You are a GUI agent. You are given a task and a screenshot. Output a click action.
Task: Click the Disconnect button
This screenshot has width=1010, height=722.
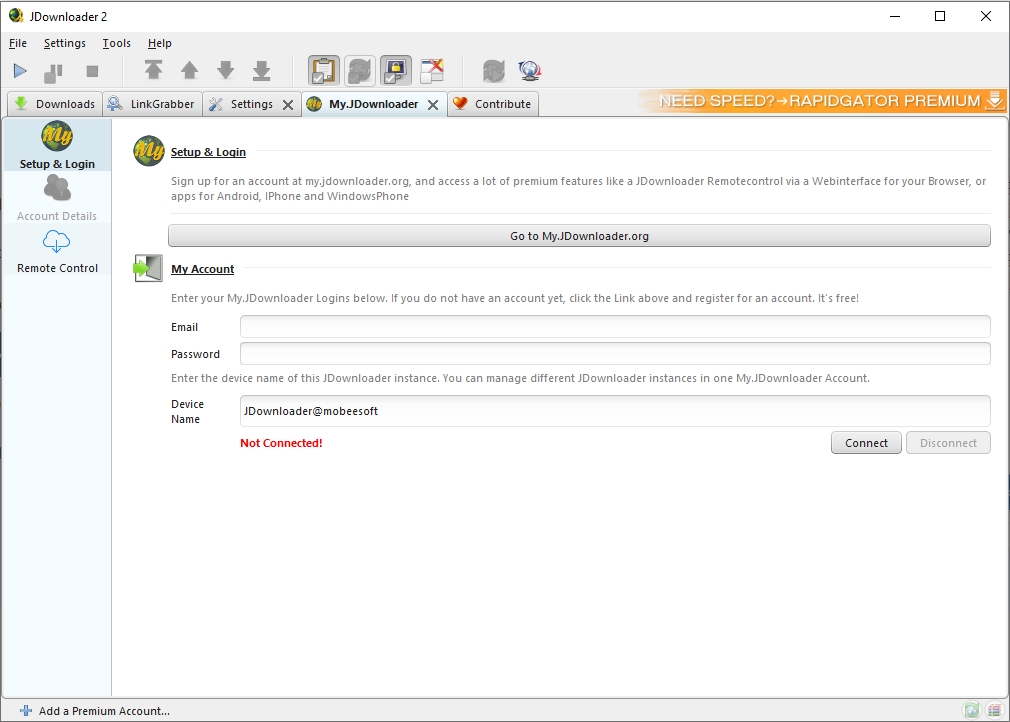(x=948, y=443)
